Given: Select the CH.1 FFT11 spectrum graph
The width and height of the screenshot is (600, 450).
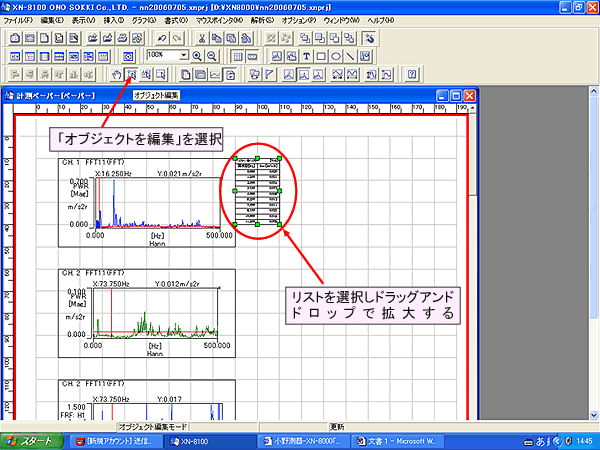Looking at the screenshot, I should [147, 203].
